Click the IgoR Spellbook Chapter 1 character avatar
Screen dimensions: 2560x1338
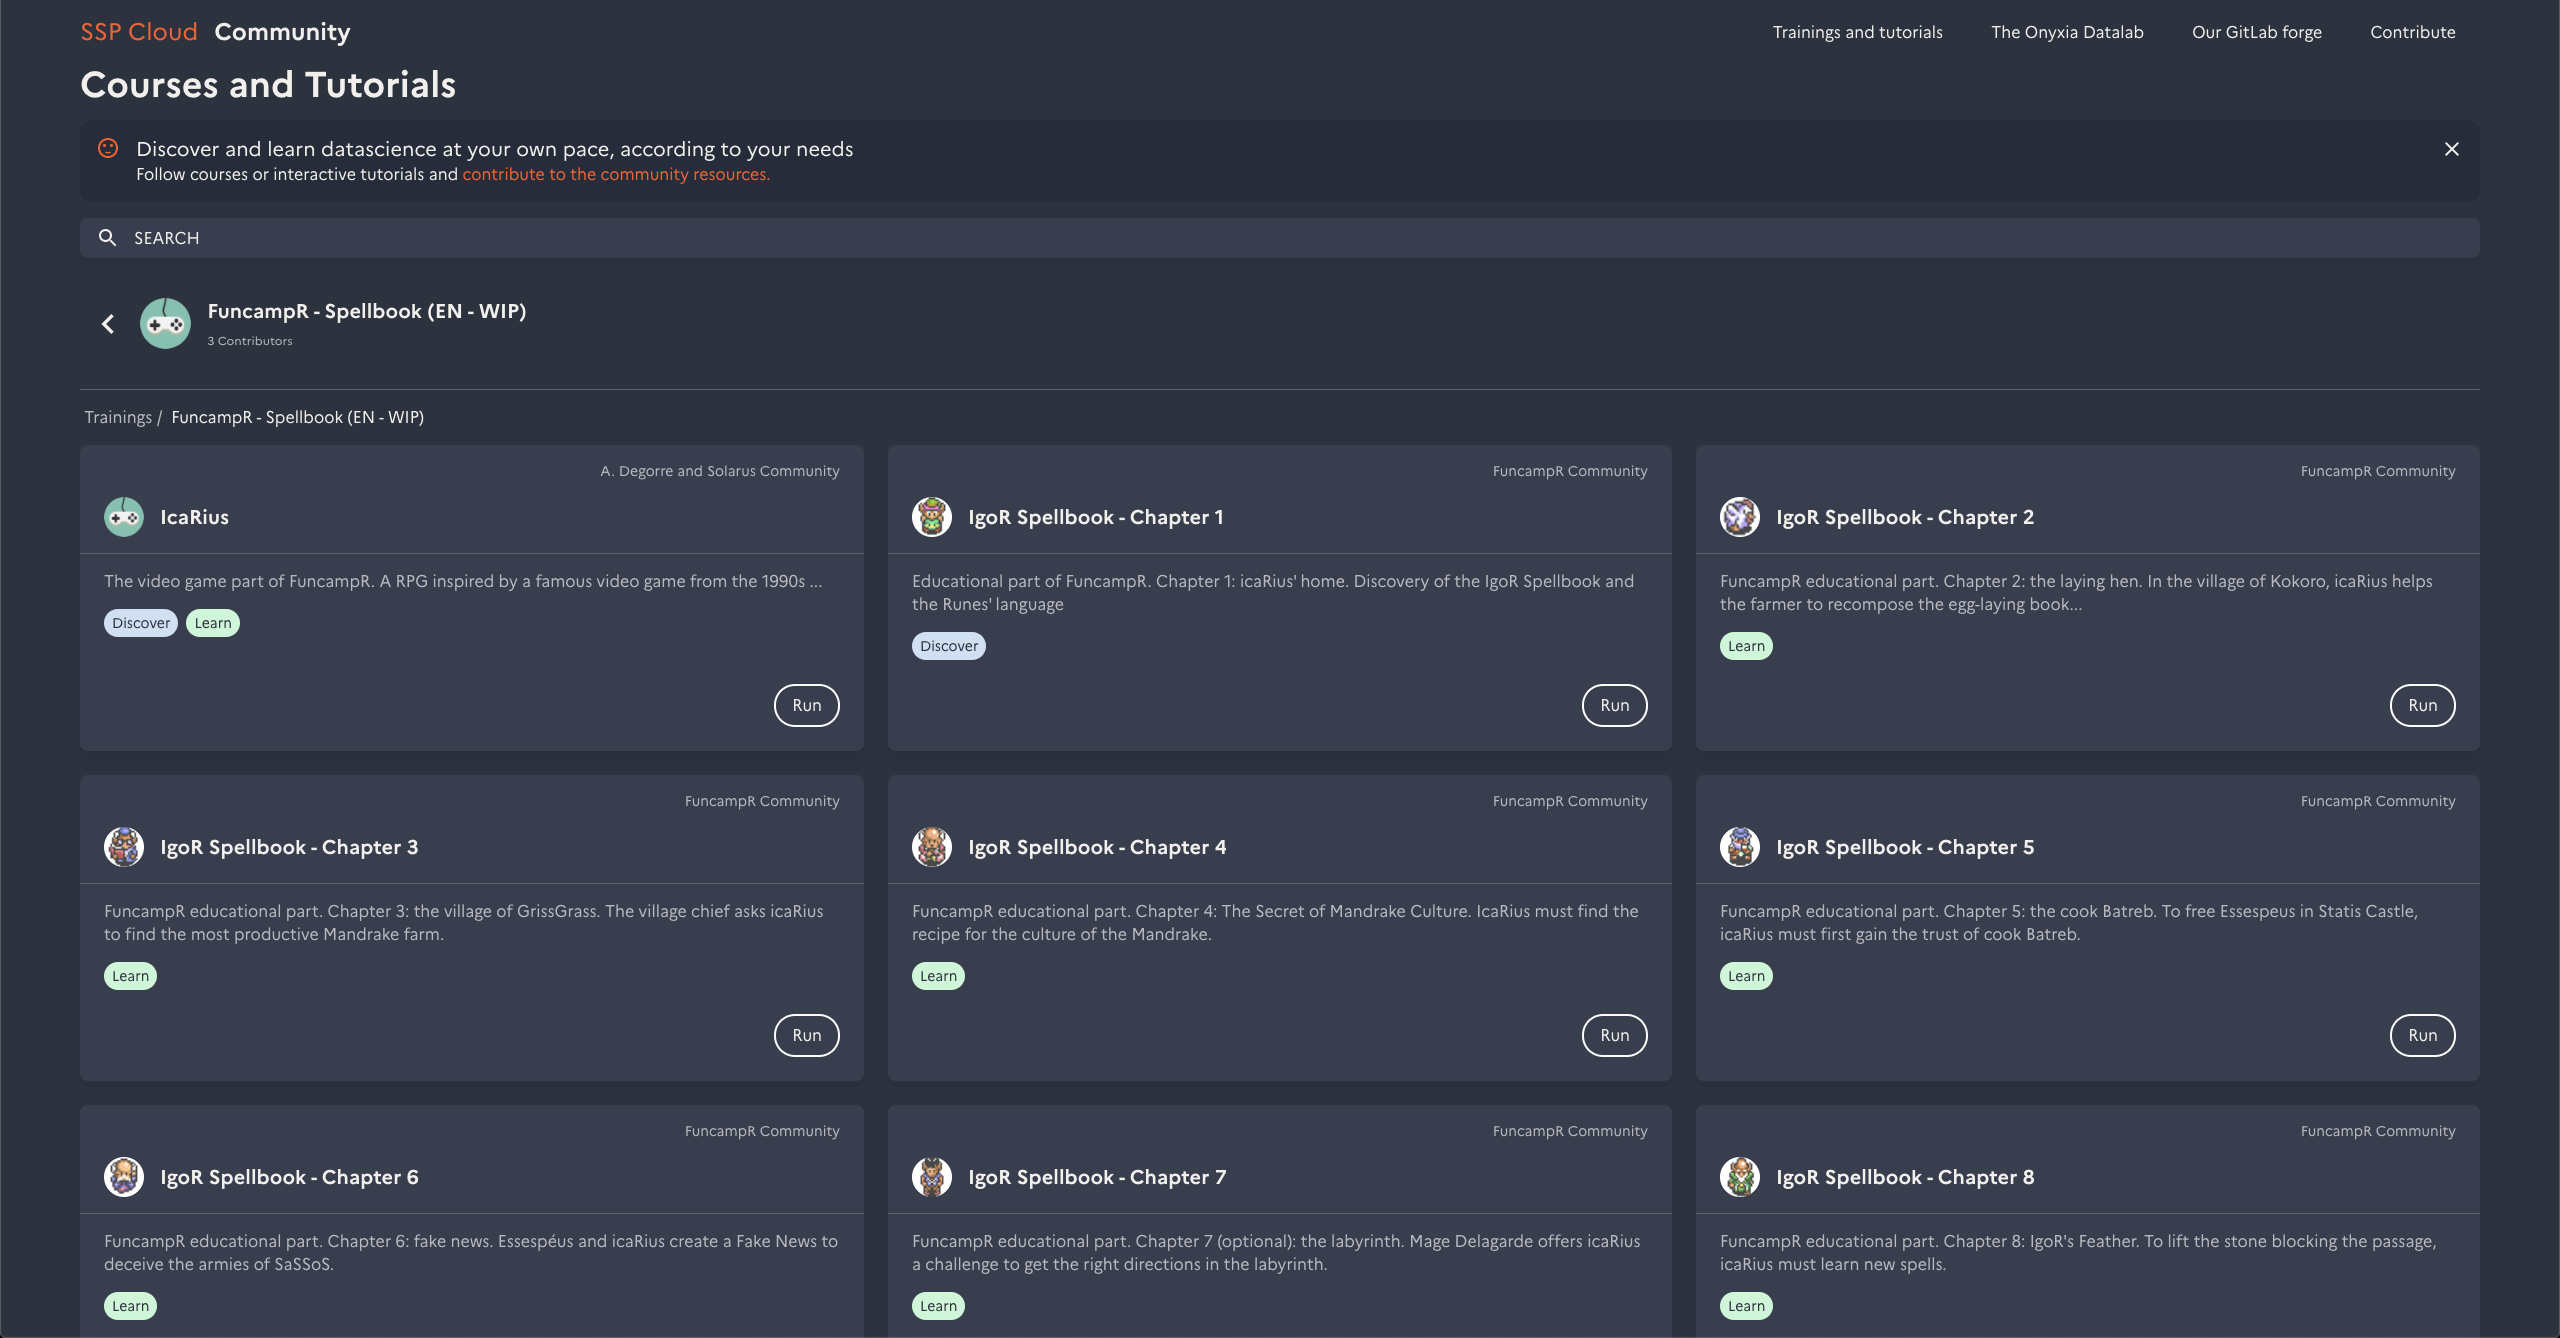(931, 517)
